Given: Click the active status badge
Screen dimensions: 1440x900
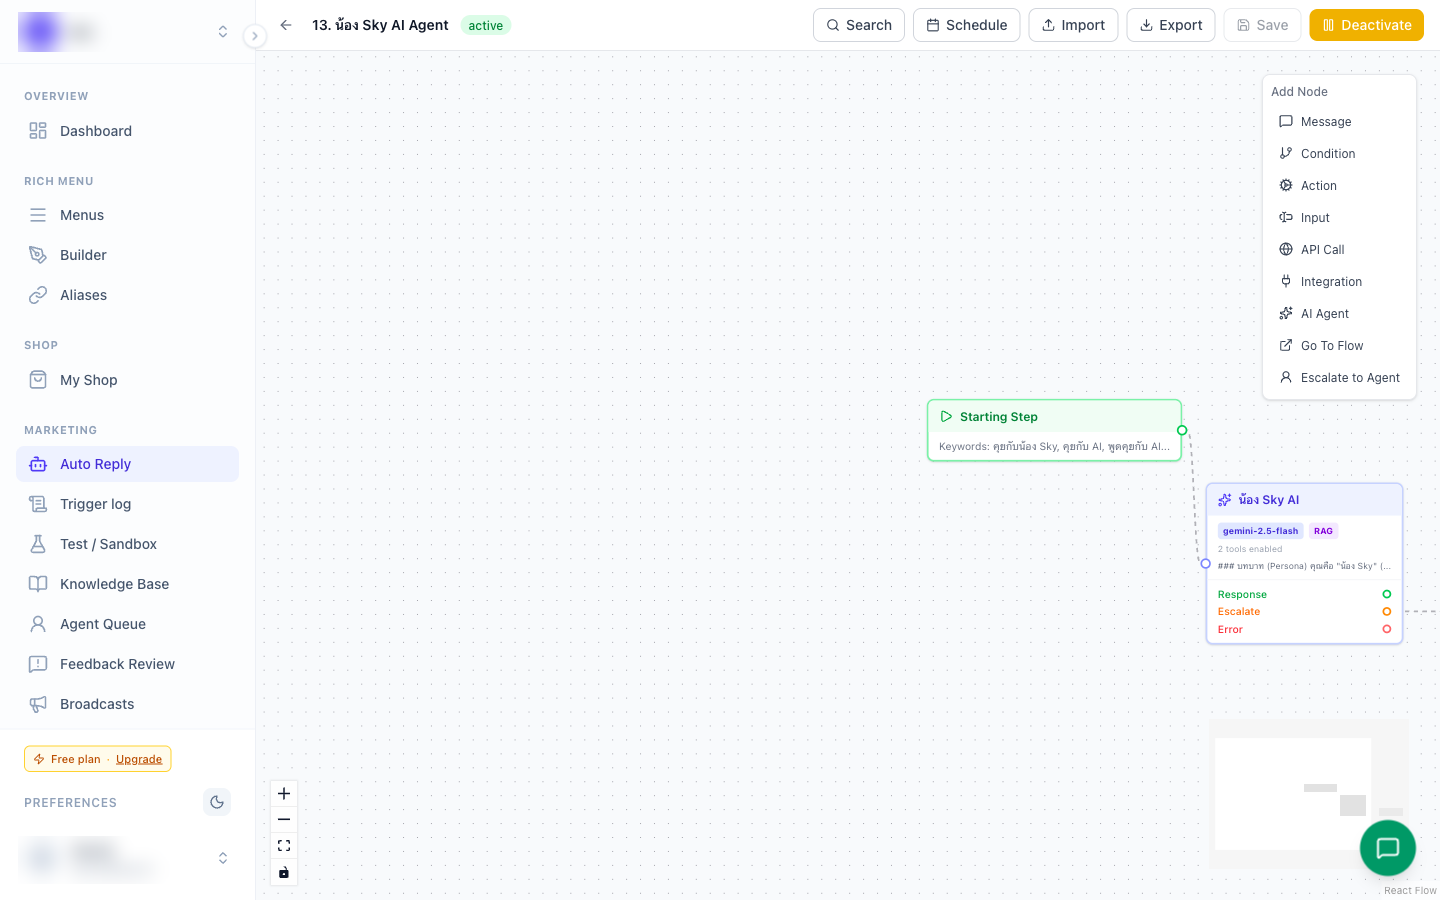Looking at the screenshot, I should 486,26.
